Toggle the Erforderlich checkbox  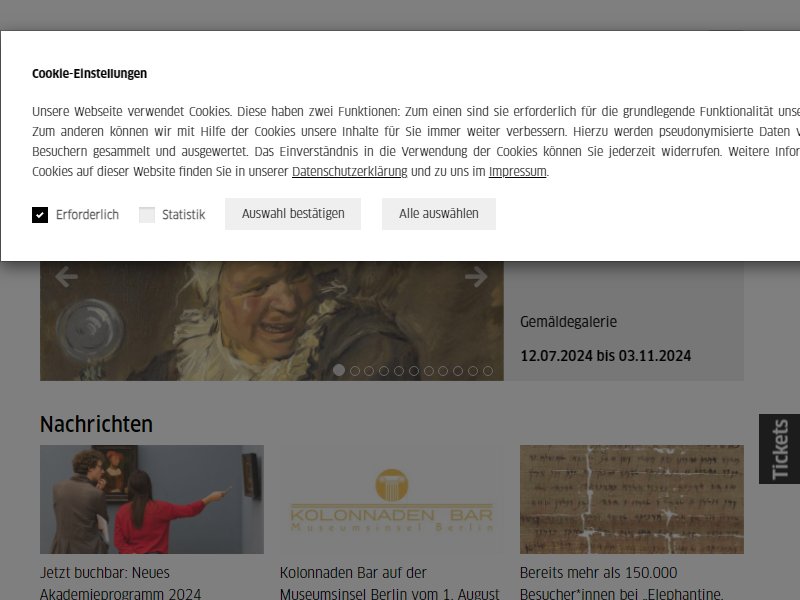[x=40, y=215]
